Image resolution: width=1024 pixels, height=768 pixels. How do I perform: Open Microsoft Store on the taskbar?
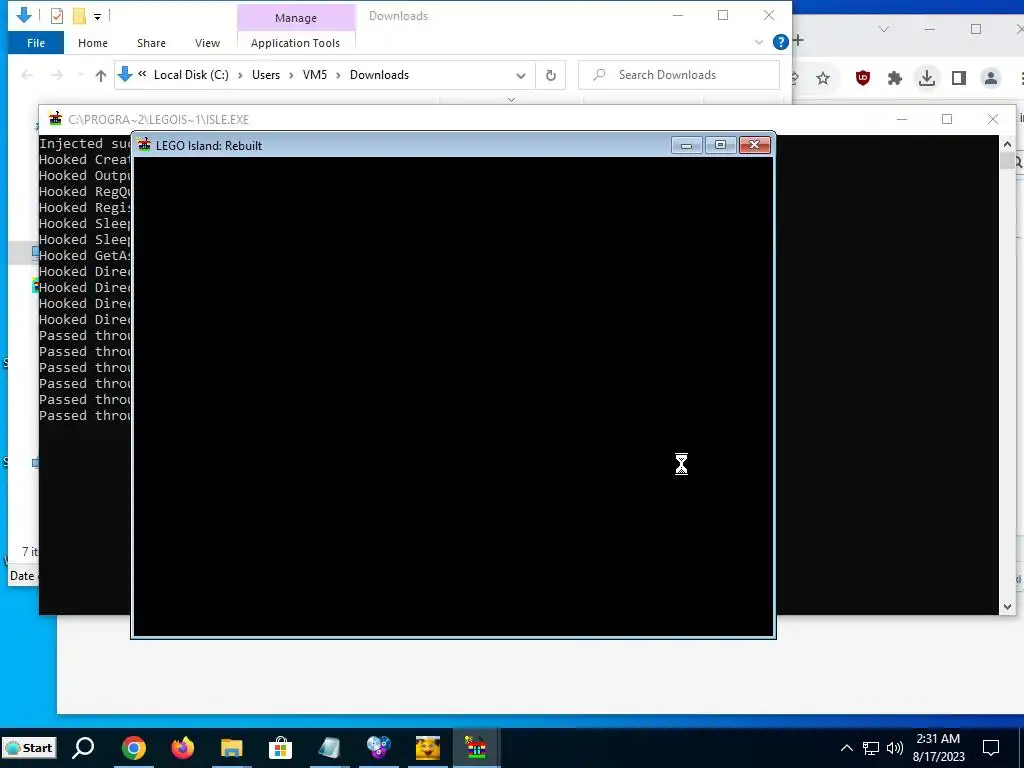[x=280, y=748]
